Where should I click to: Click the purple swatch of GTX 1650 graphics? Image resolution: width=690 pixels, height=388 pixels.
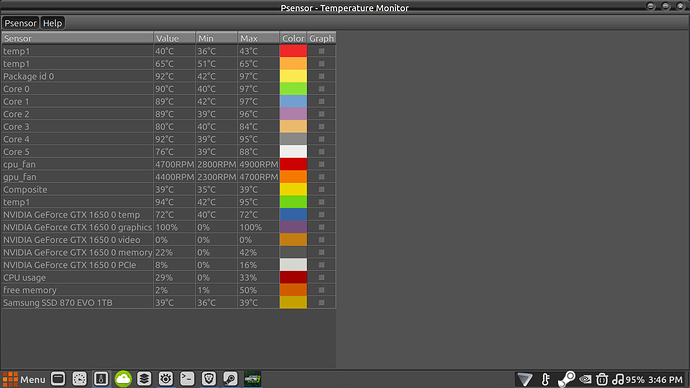293,227
